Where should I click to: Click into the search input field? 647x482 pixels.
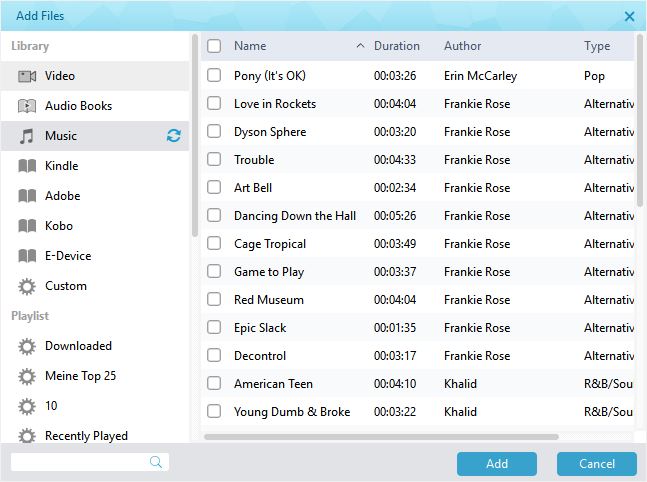tap(80, 462)
